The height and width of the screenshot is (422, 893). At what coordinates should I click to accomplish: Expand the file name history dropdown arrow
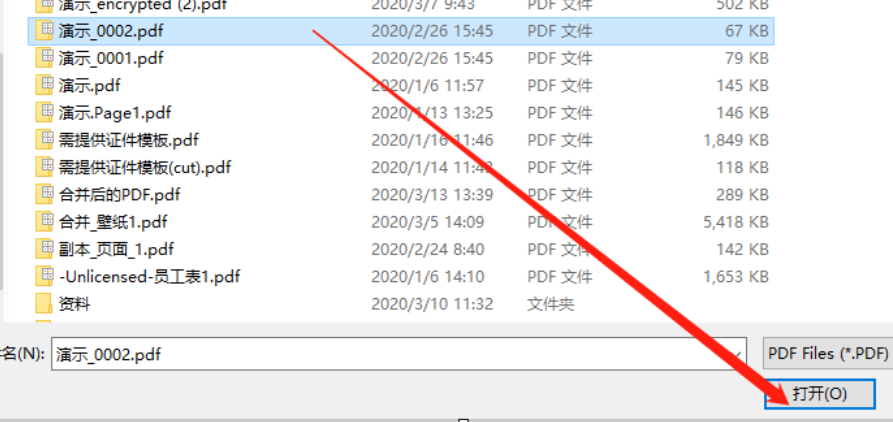click(736, 354)
